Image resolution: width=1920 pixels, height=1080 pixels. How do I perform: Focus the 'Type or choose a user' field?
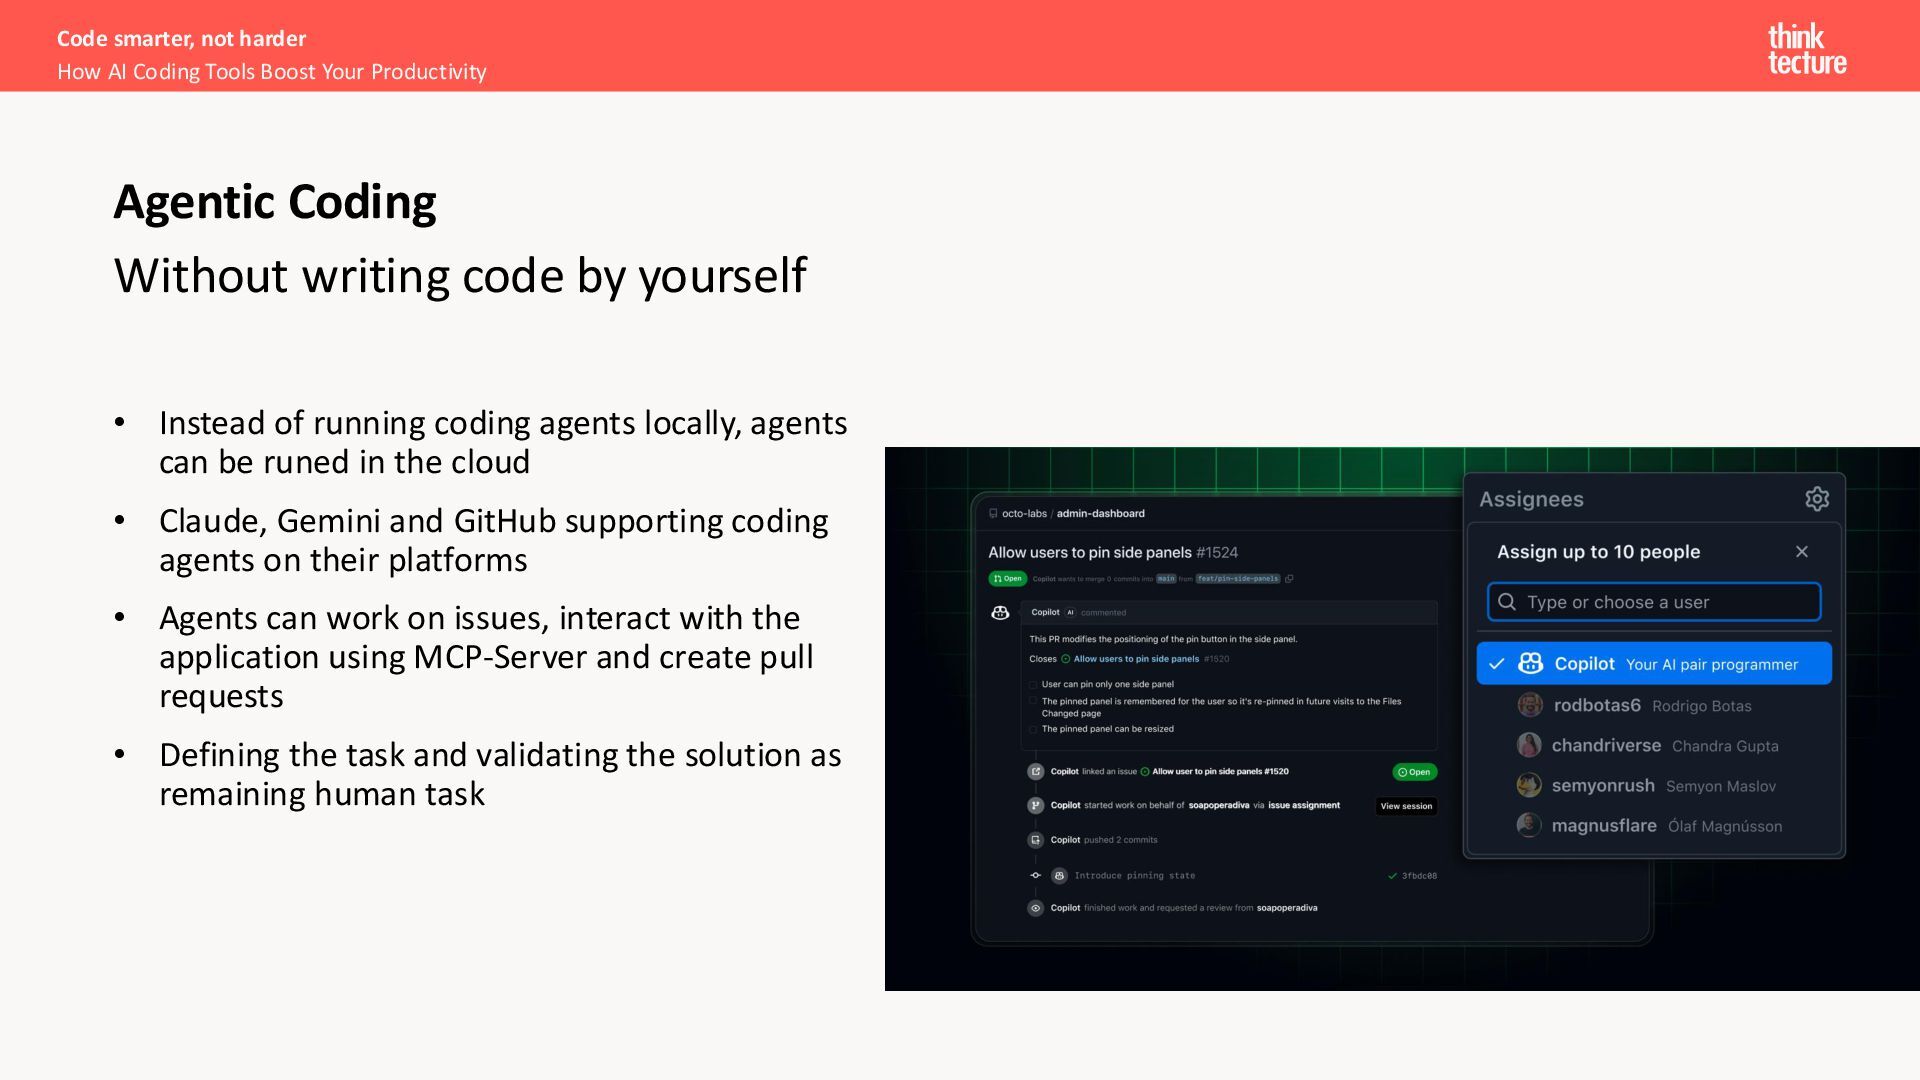tap(1653, 602)
